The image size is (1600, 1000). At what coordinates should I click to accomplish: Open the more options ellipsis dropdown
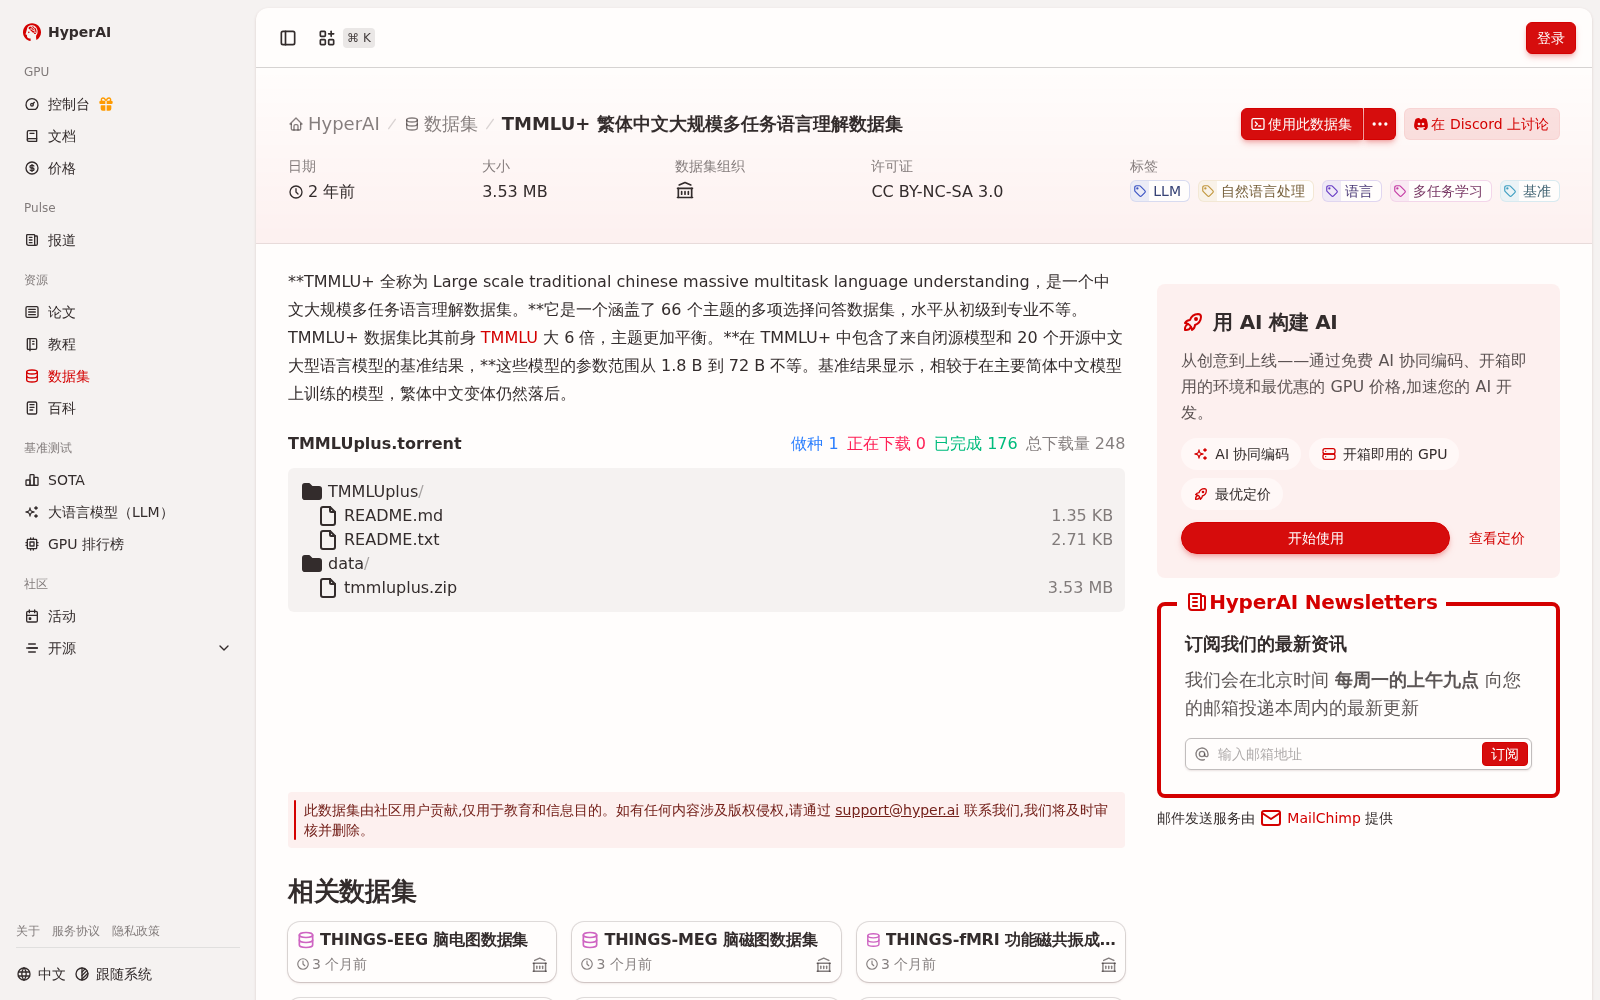[1380, 124]
